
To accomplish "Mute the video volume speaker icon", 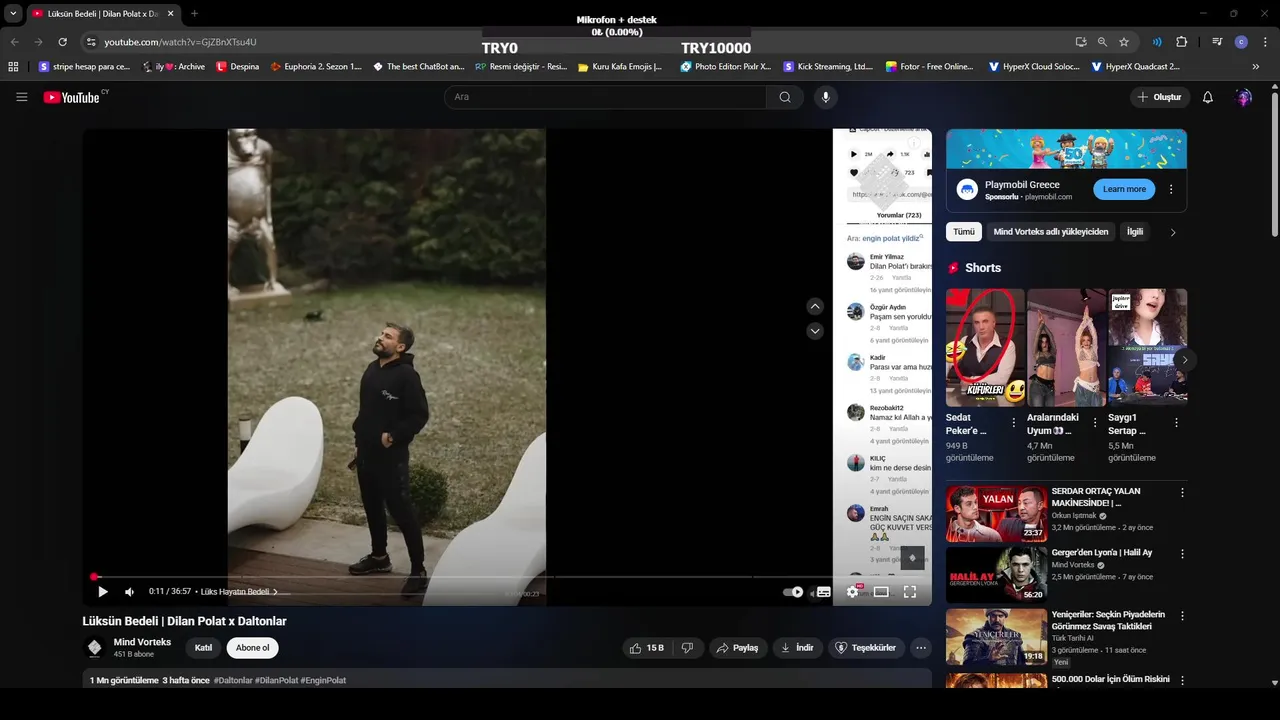I will (x=129, y=591).
